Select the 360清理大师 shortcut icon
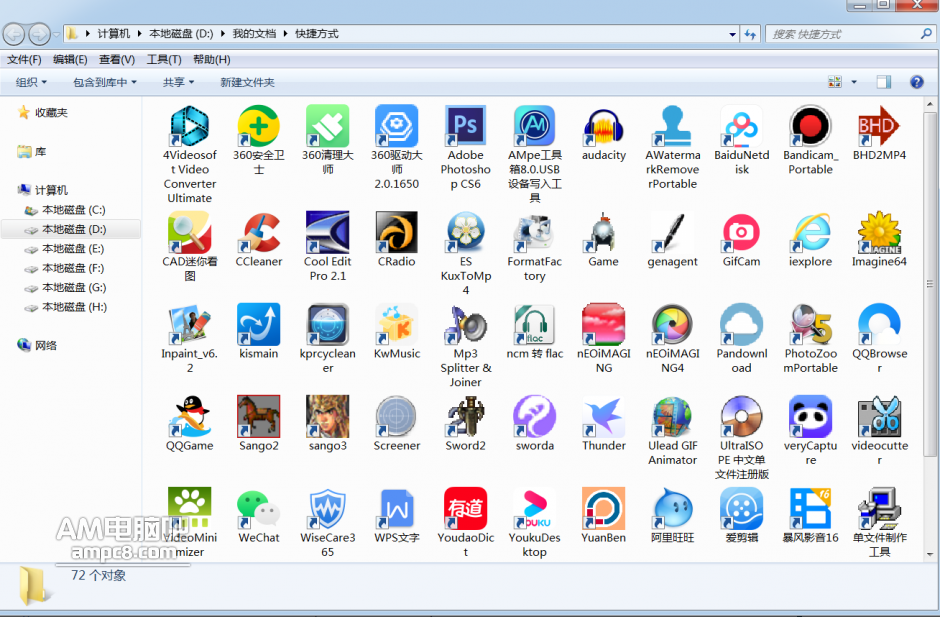Screen dimensions: 940x617 click(327, 126)
